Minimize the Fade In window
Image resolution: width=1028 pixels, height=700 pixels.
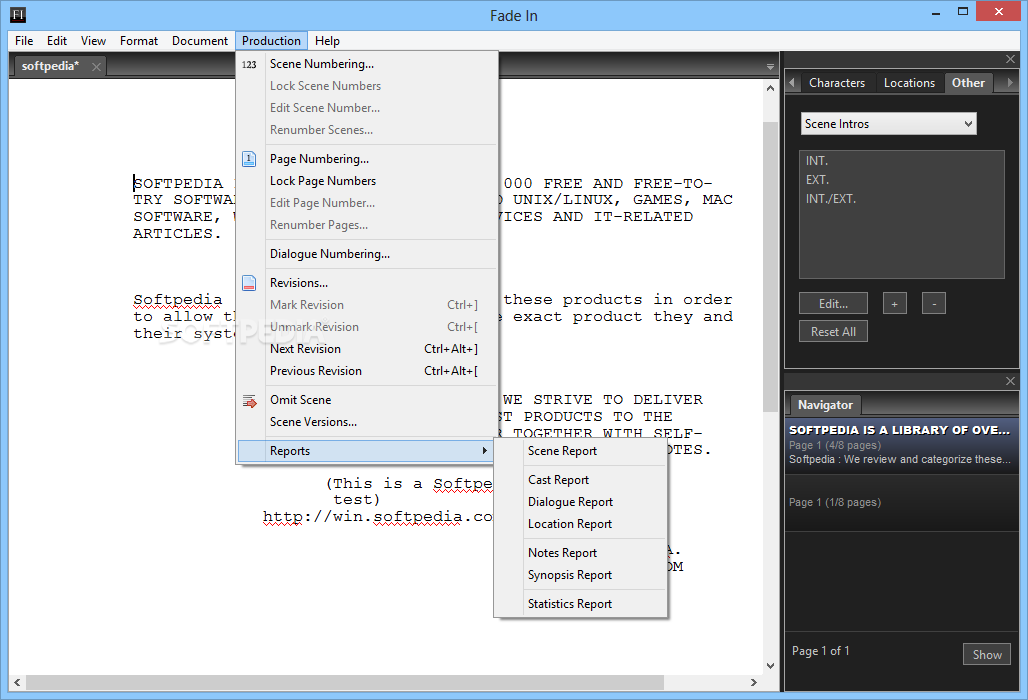[x=936, y=13]
